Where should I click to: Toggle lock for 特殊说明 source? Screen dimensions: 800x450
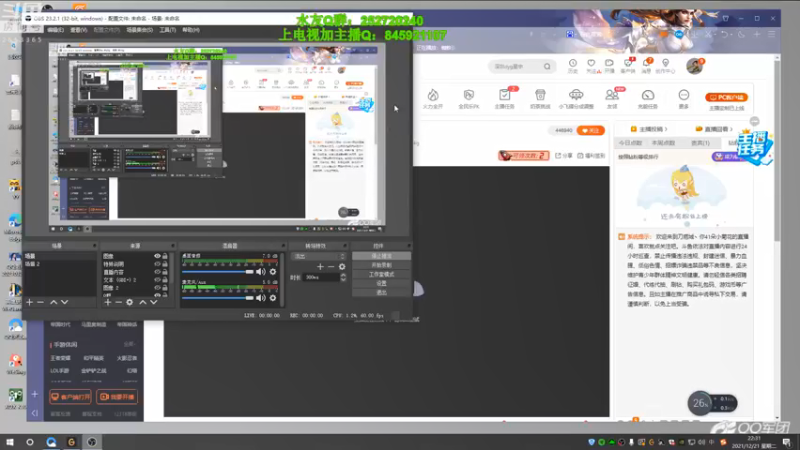pos(165,264)
